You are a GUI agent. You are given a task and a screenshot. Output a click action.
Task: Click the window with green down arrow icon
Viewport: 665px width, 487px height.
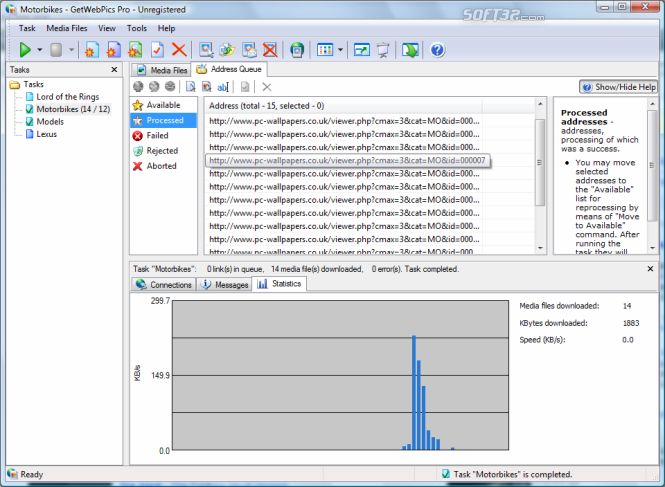(410, 50)
